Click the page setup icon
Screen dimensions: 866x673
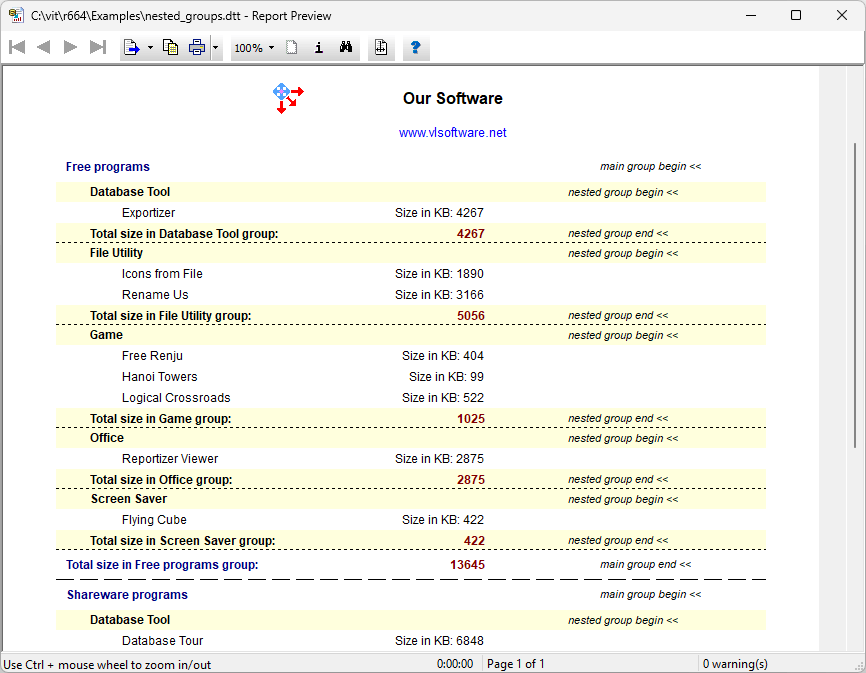point(381,48)
